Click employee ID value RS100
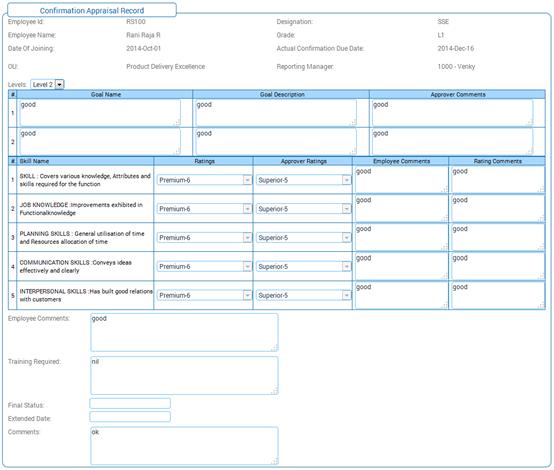The width and height of the screenshot is (554, 470). (136, 22)
